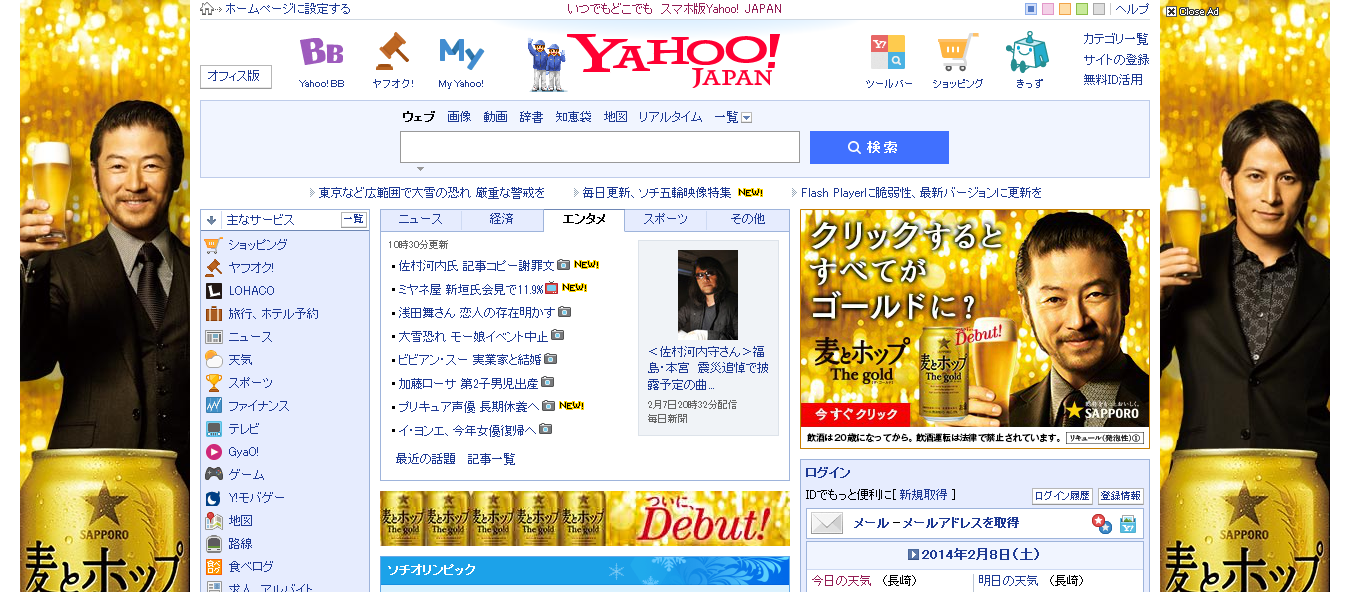The height and width of the screenshot is (592, 1349).
Task: Open the 佐村河内守さん news photo thumbnail
Action: 708,294
